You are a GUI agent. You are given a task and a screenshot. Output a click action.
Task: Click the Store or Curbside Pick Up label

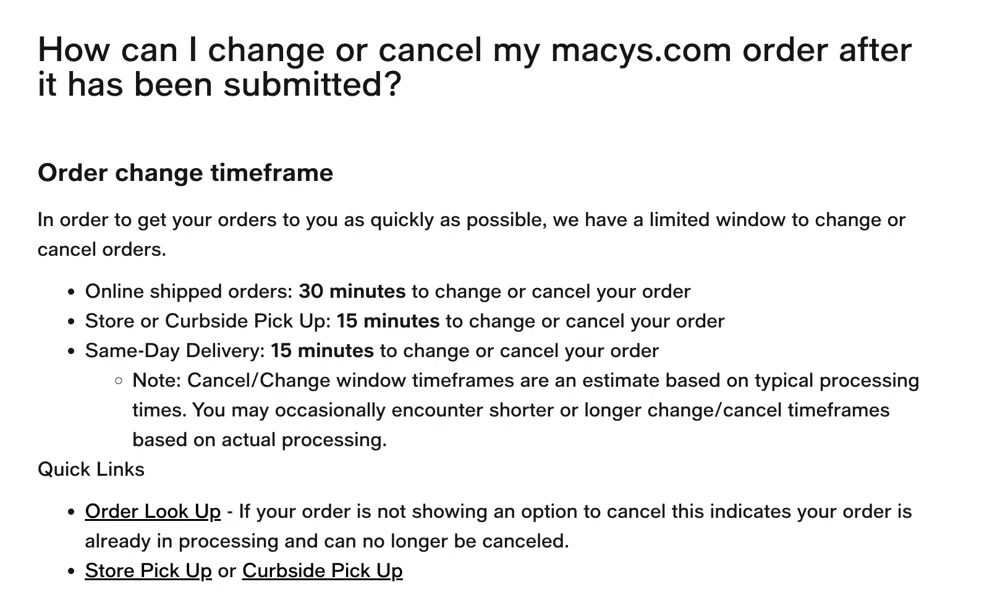point(208,321)
